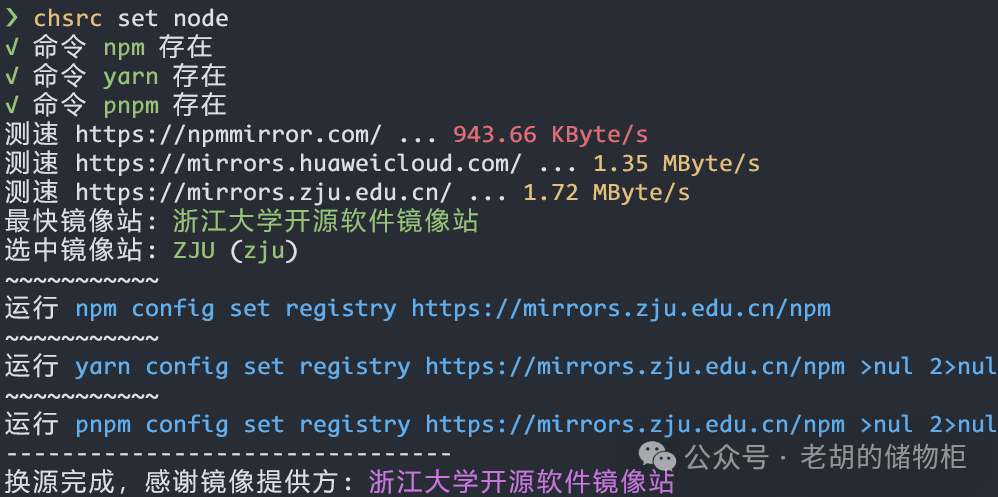Click the 老胡的储物柜 watermark text
This screenshot has width=998, height=497.
pyautogui.click(x=883, y=456)
